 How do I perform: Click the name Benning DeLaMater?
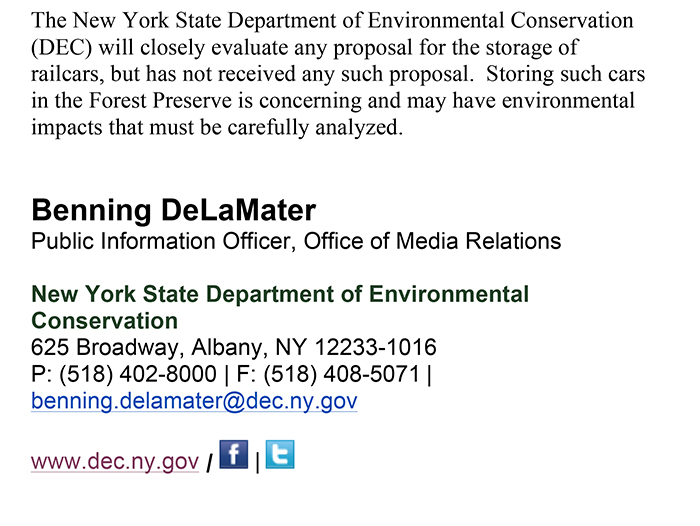(x=174, y=210)
